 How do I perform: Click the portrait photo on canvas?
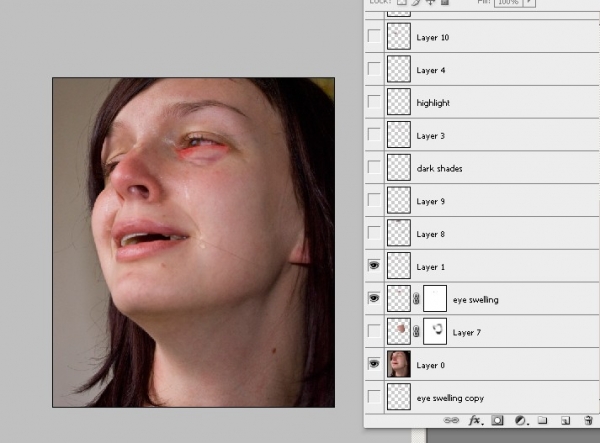(194, 242)
